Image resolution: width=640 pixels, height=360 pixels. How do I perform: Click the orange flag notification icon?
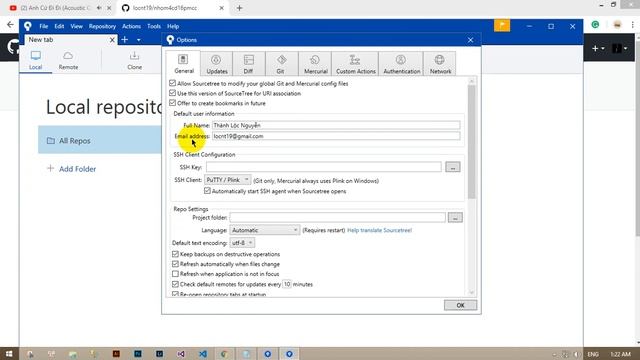pyautogui.click(x=502, y=26)
